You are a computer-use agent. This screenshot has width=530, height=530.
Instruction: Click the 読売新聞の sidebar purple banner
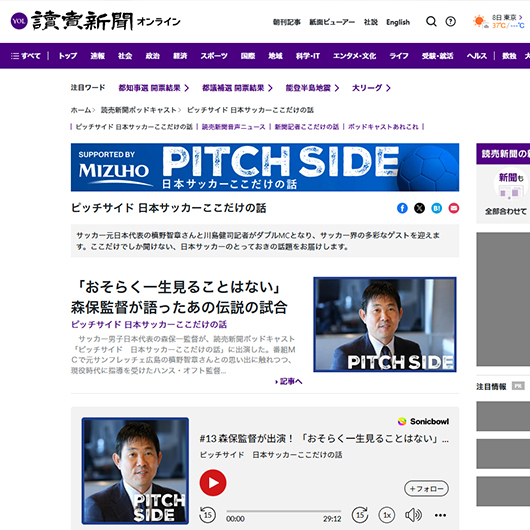pyautogui.click(x=503, y=154)
